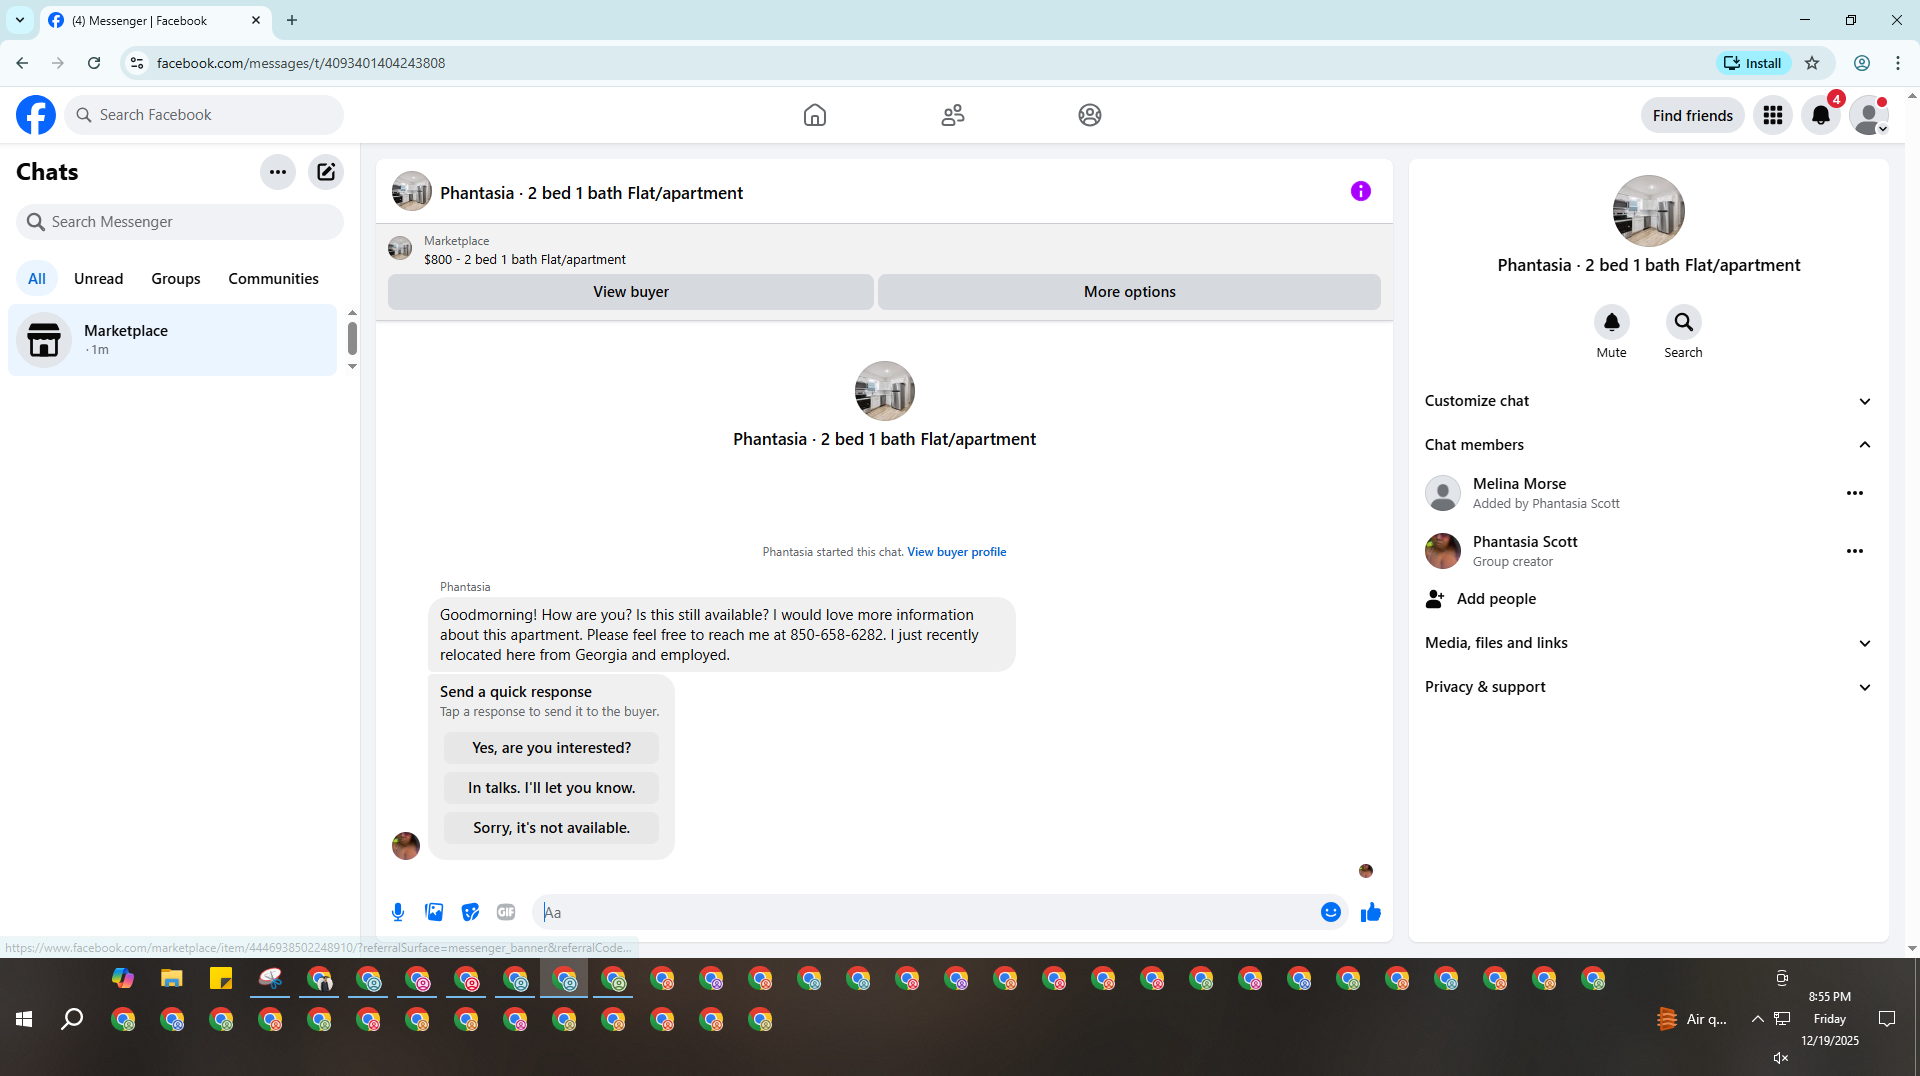
Task: Send 'Sorry, it's not available.' response
Action: (x=552, y=828)
